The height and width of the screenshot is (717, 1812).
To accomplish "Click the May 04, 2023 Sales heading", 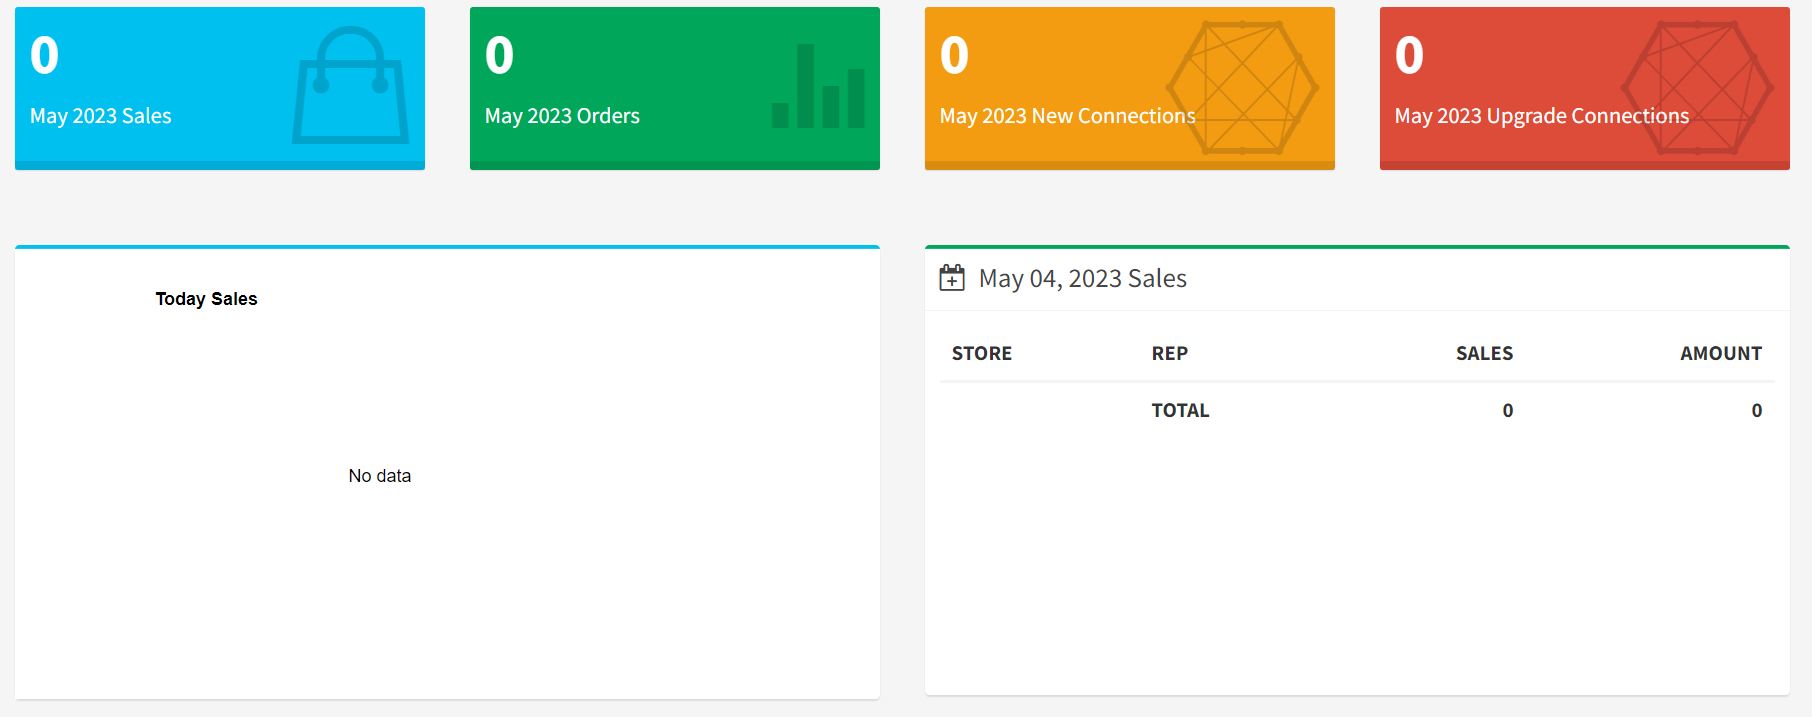I will click(1082, 279).
